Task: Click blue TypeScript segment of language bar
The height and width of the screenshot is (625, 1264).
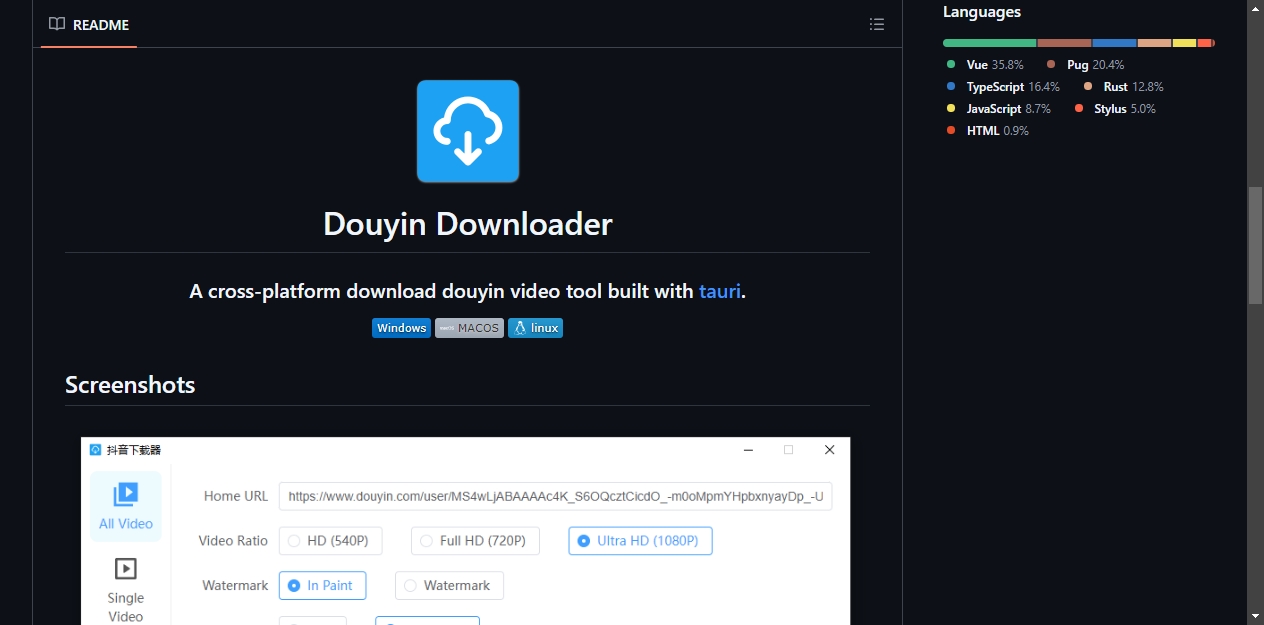Action: (1114, 43)
